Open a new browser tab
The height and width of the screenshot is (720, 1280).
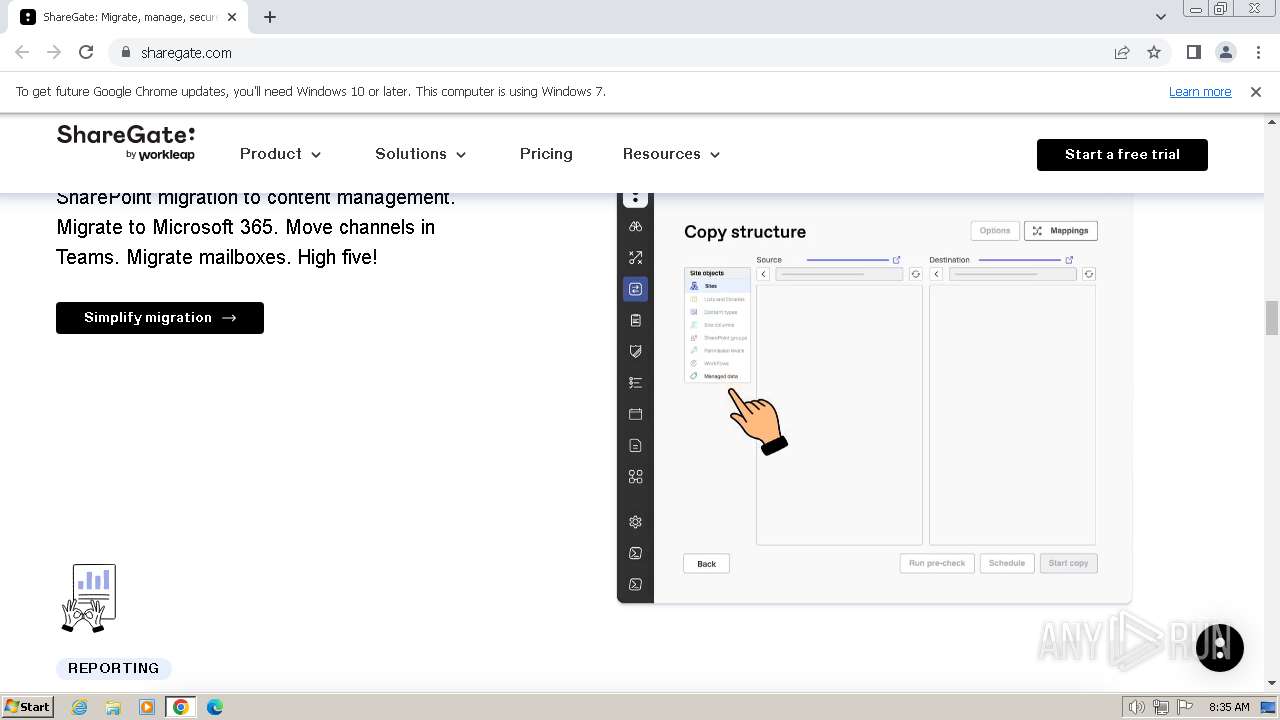click(x=270, y=17)
